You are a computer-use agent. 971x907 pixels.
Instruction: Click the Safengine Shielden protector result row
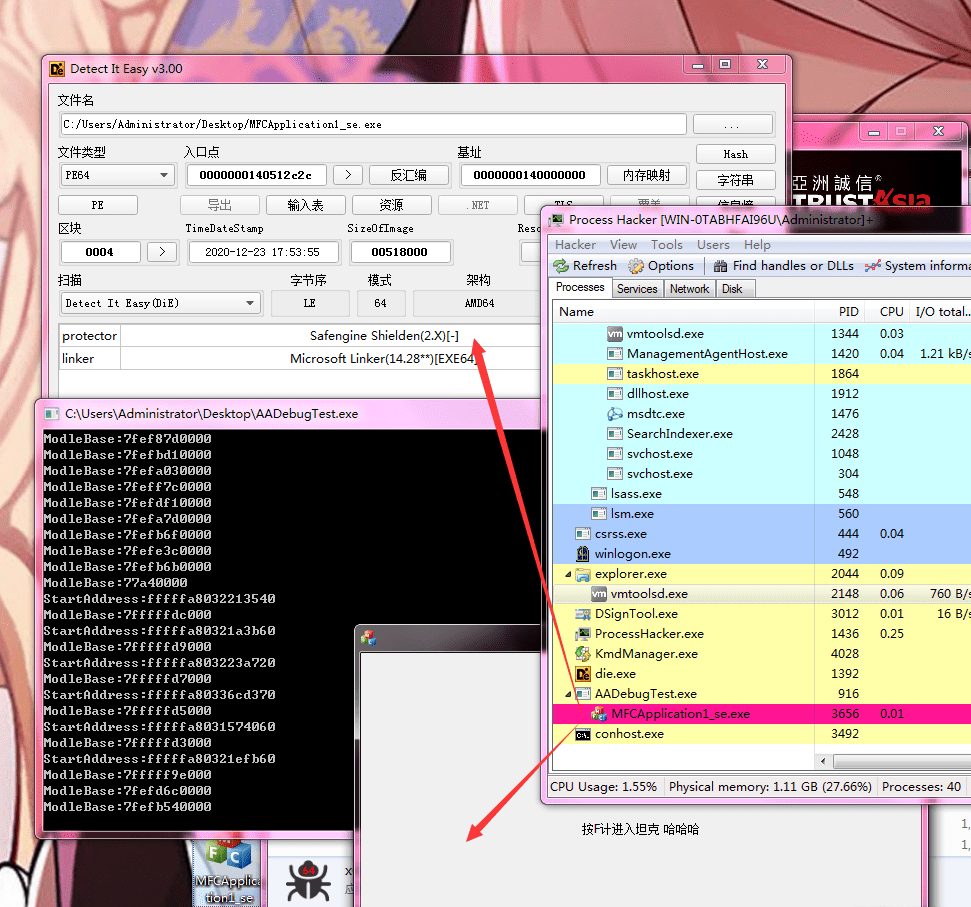300,336
